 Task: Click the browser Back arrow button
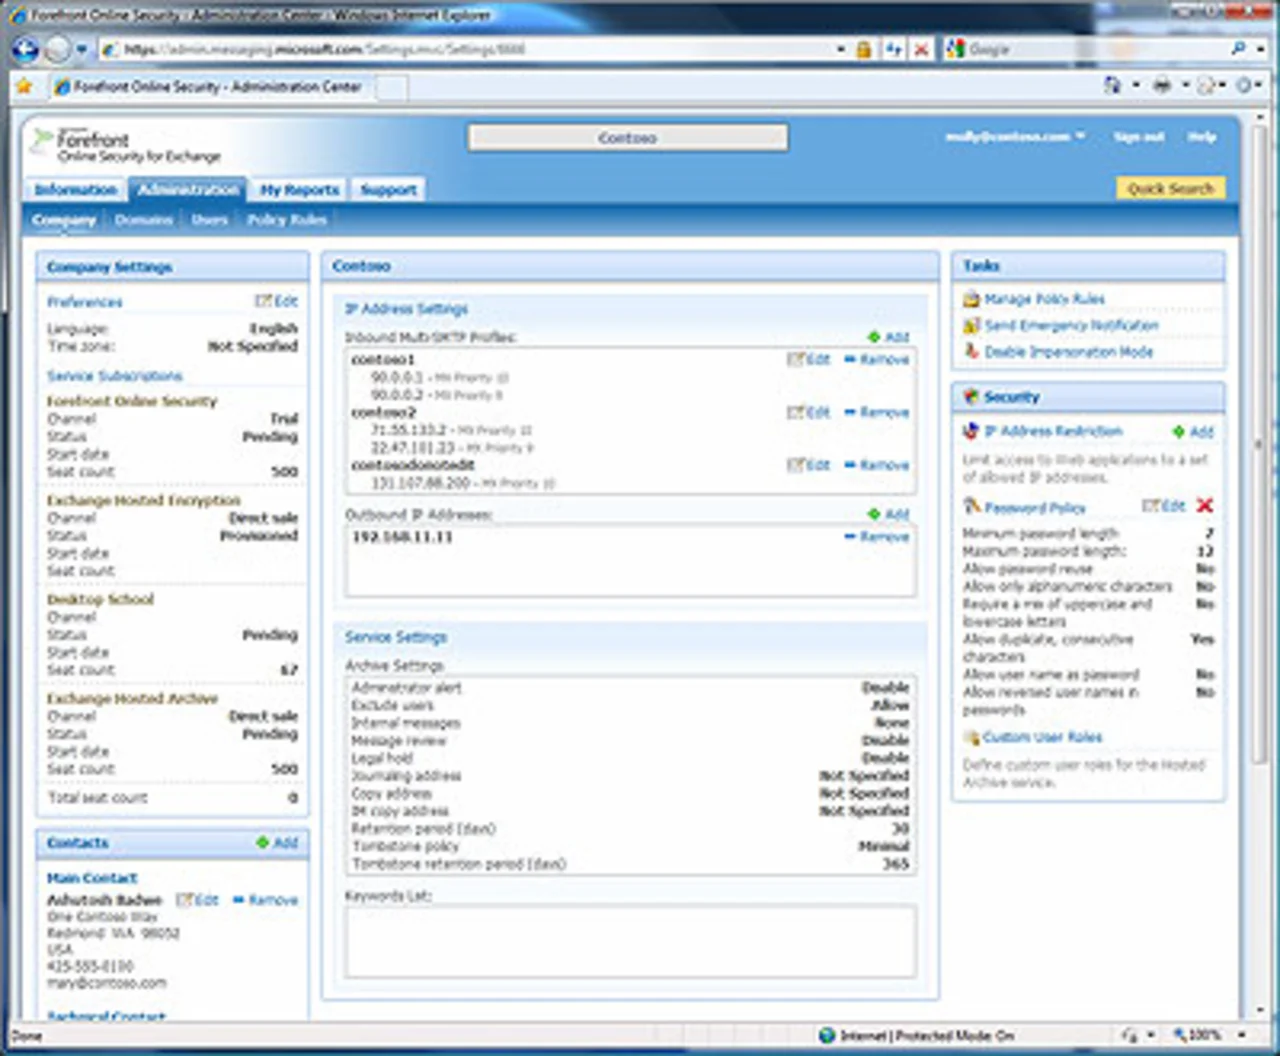(x=26, y=49)
